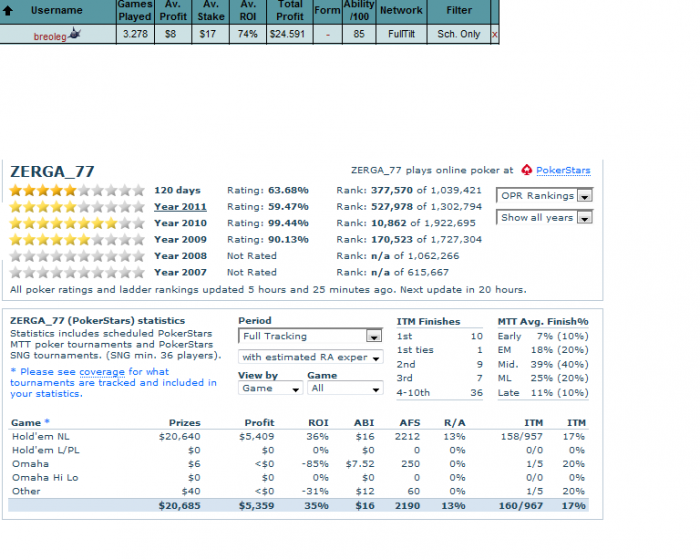Click the Year 2009 star rating row
Image resolution: width=700 pixels, height=560 pixels.
[77, 239]
